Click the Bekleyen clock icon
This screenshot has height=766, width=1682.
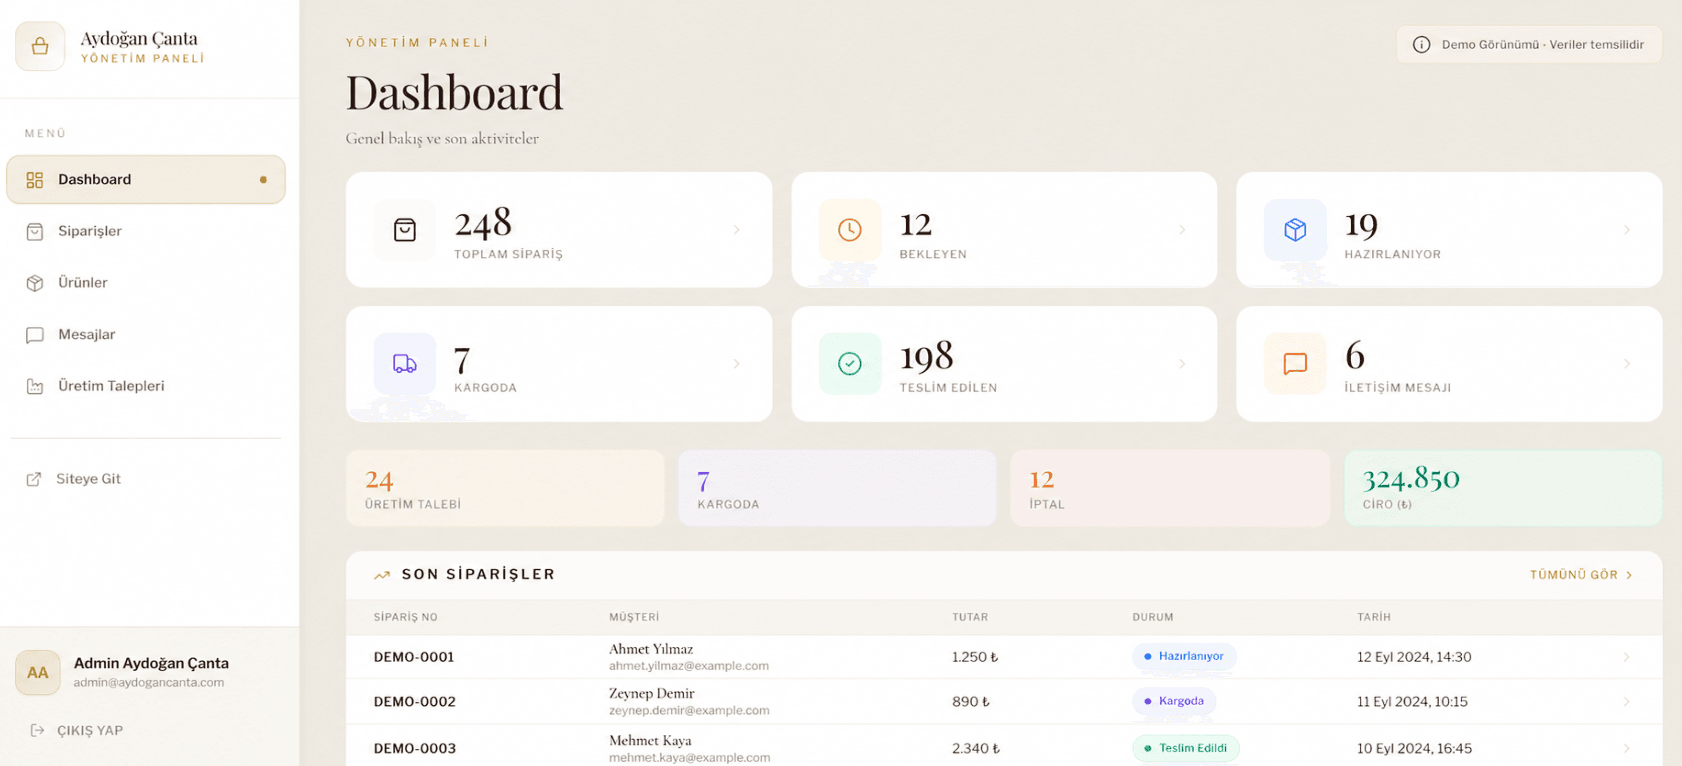point(850,230)
